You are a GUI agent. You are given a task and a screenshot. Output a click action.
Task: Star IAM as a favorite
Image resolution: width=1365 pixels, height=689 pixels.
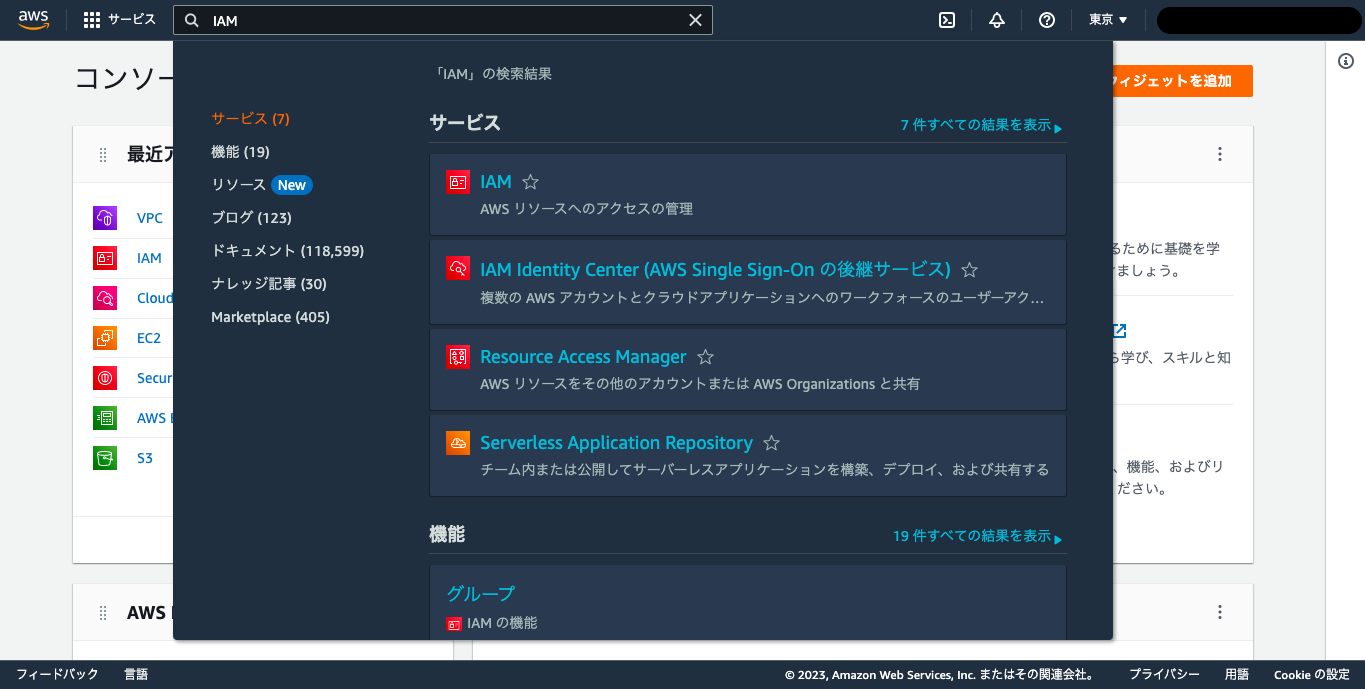529,181
